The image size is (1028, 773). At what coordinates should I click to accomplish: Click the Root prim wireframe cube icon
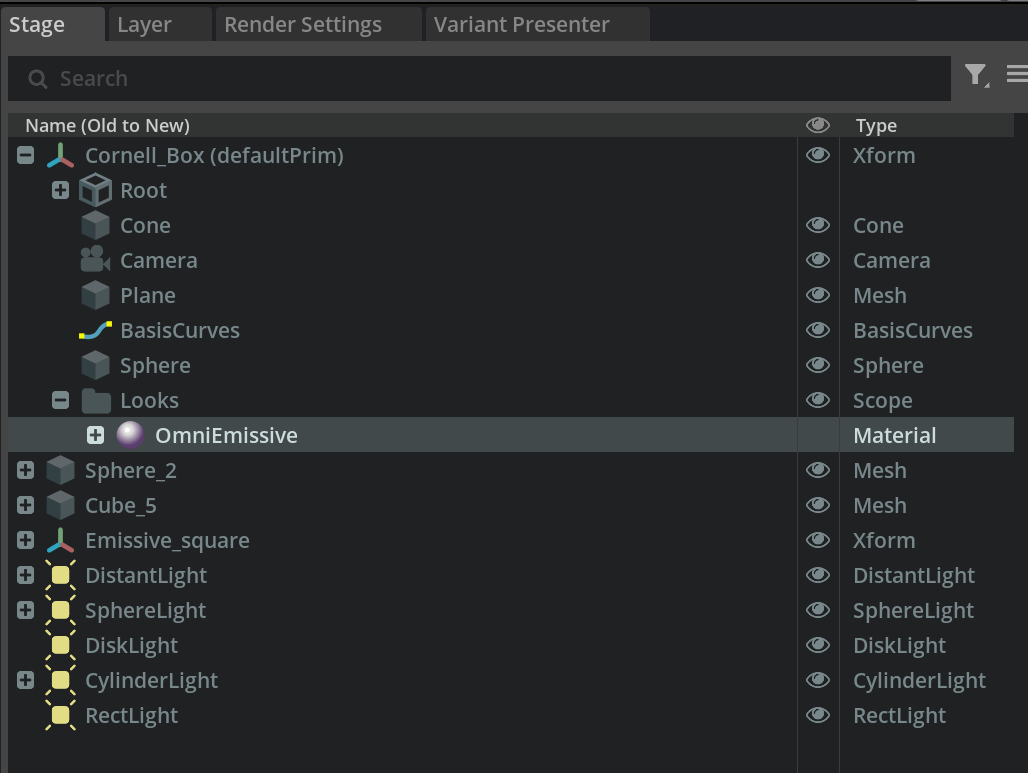(95, 190)
